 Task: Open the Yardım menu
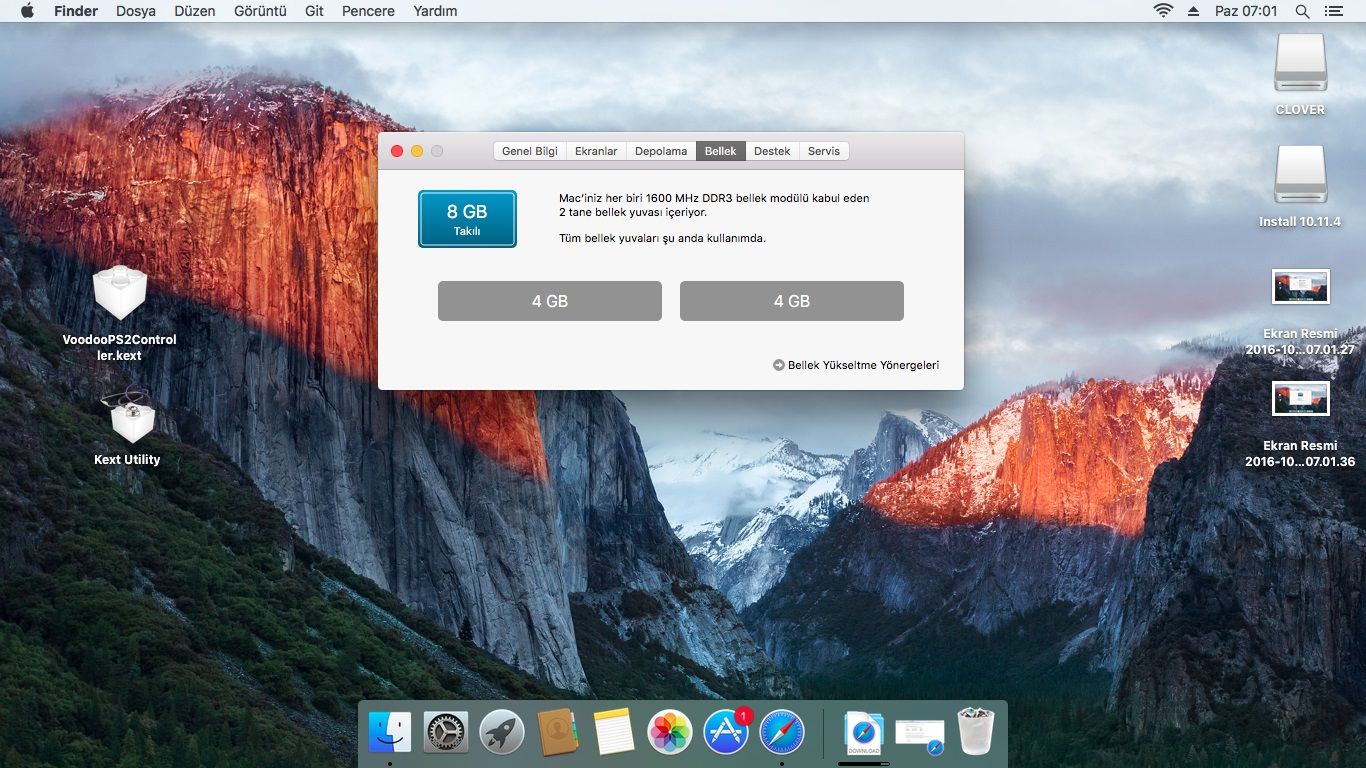[435, 11]
